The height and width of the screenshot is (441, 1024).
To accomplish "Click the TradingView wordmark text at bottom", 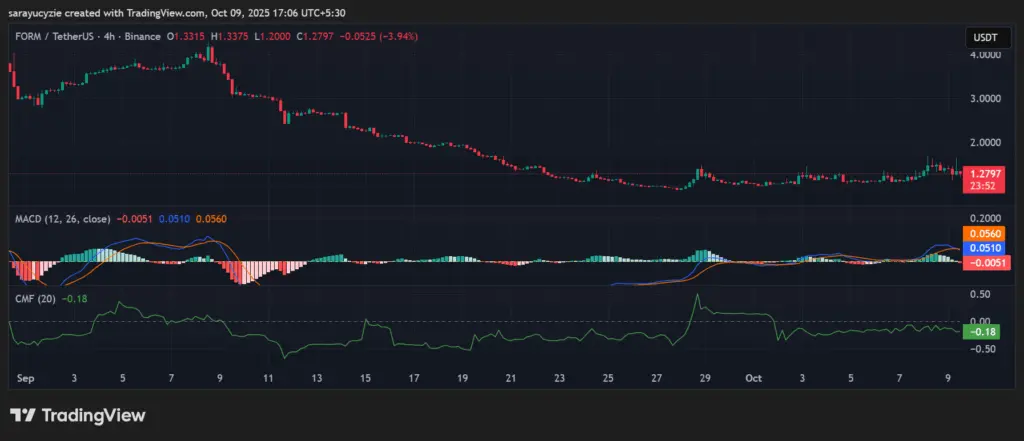I will 92,415.
